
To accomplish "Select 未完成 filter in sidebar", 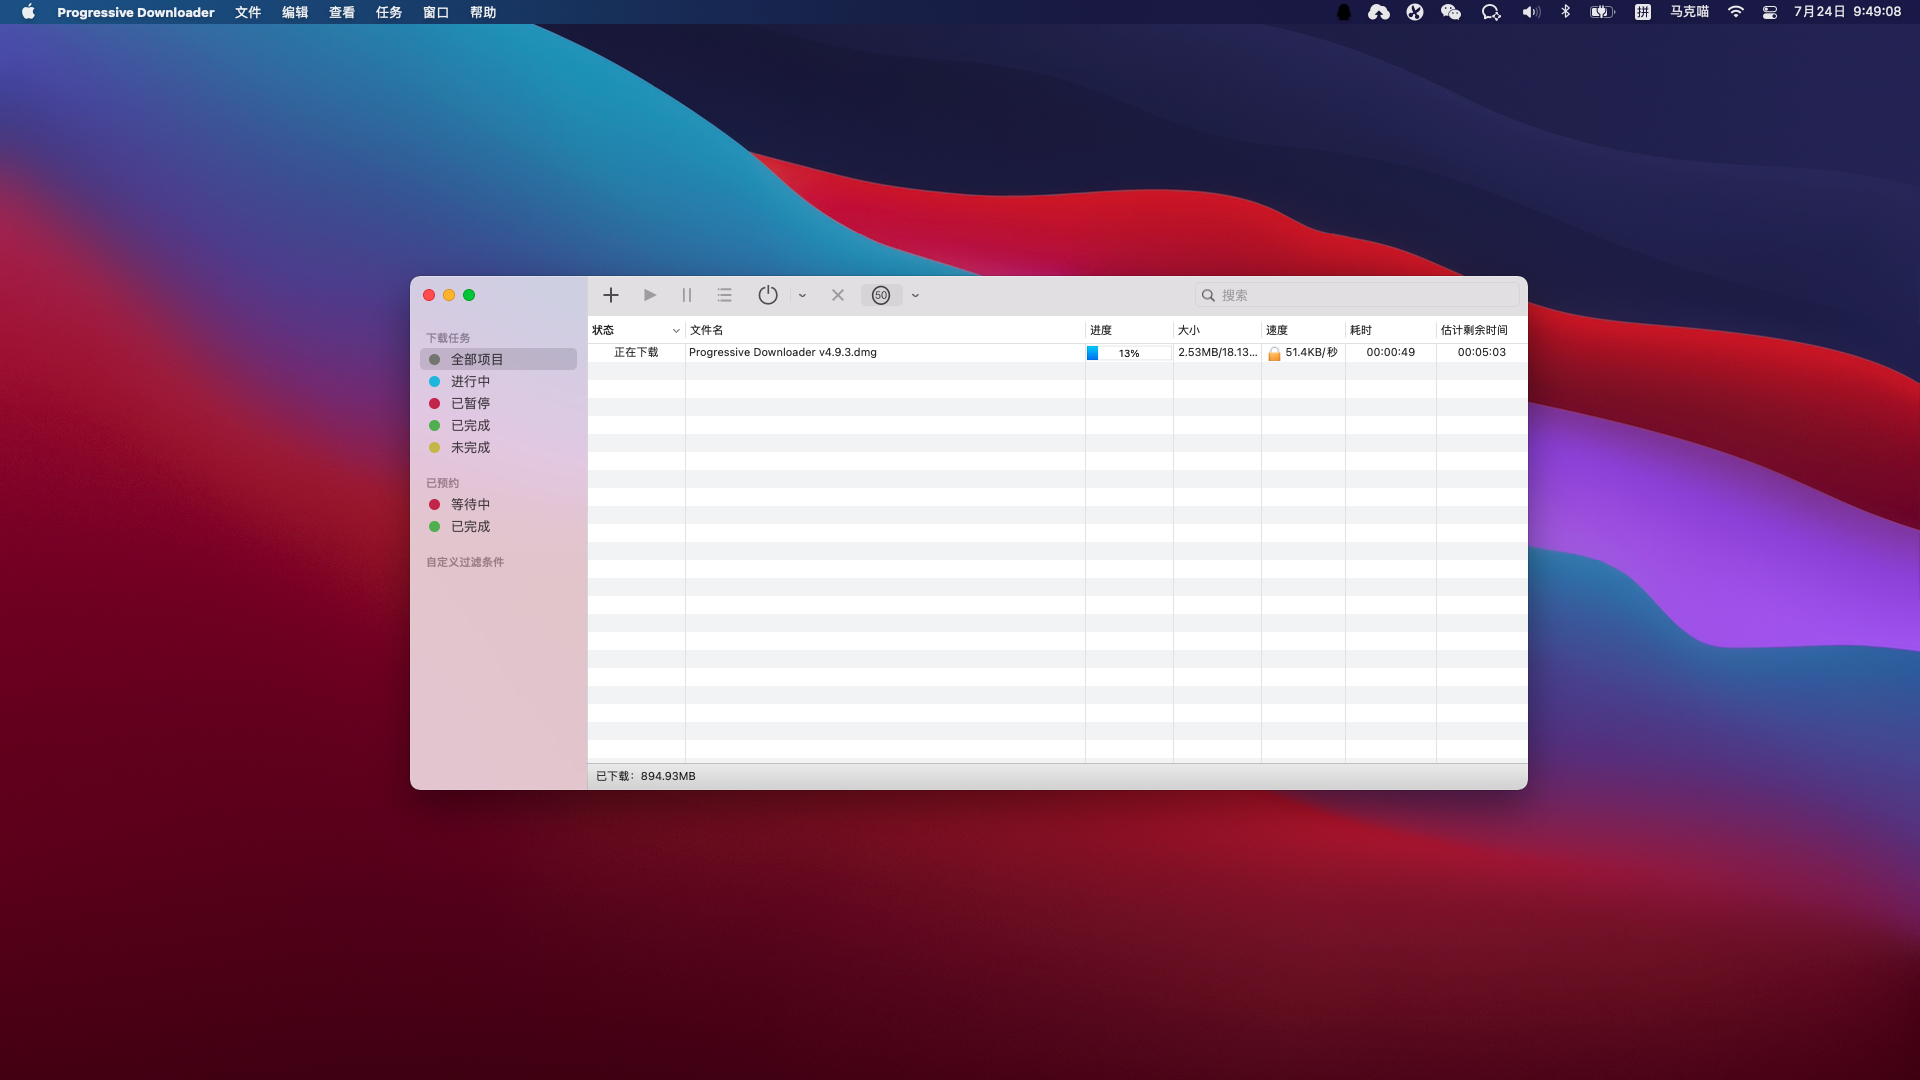I will click(x=470, y=447).
